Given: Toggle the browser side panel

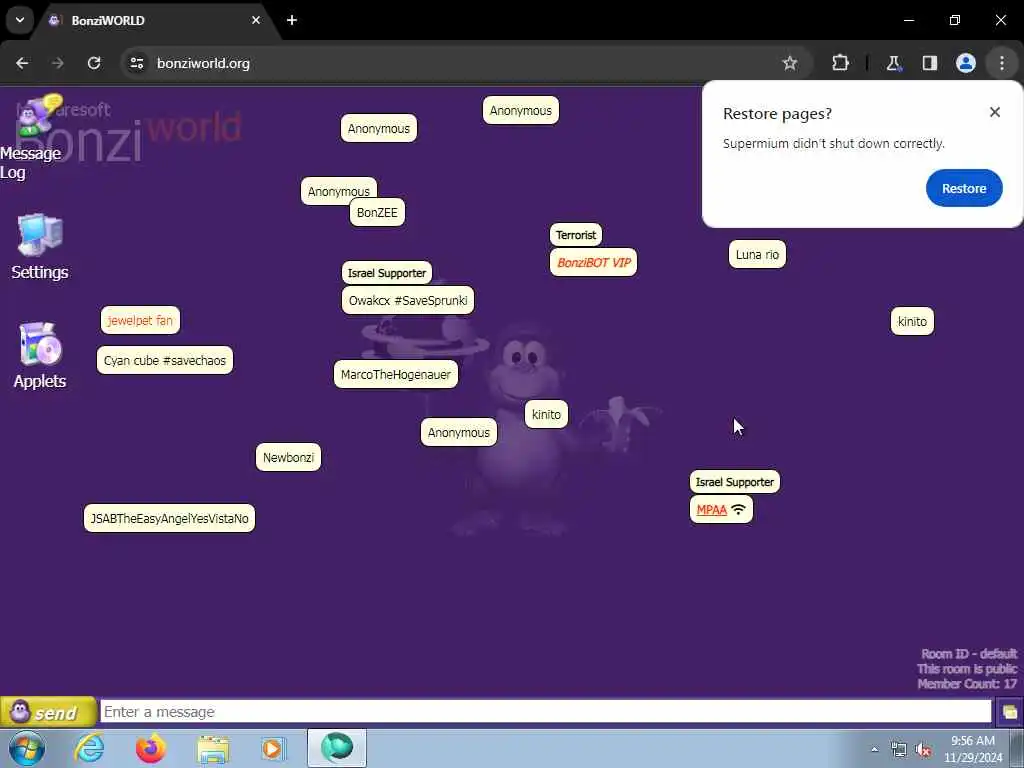Looking at the screenshot, I should tap(930, 63).
